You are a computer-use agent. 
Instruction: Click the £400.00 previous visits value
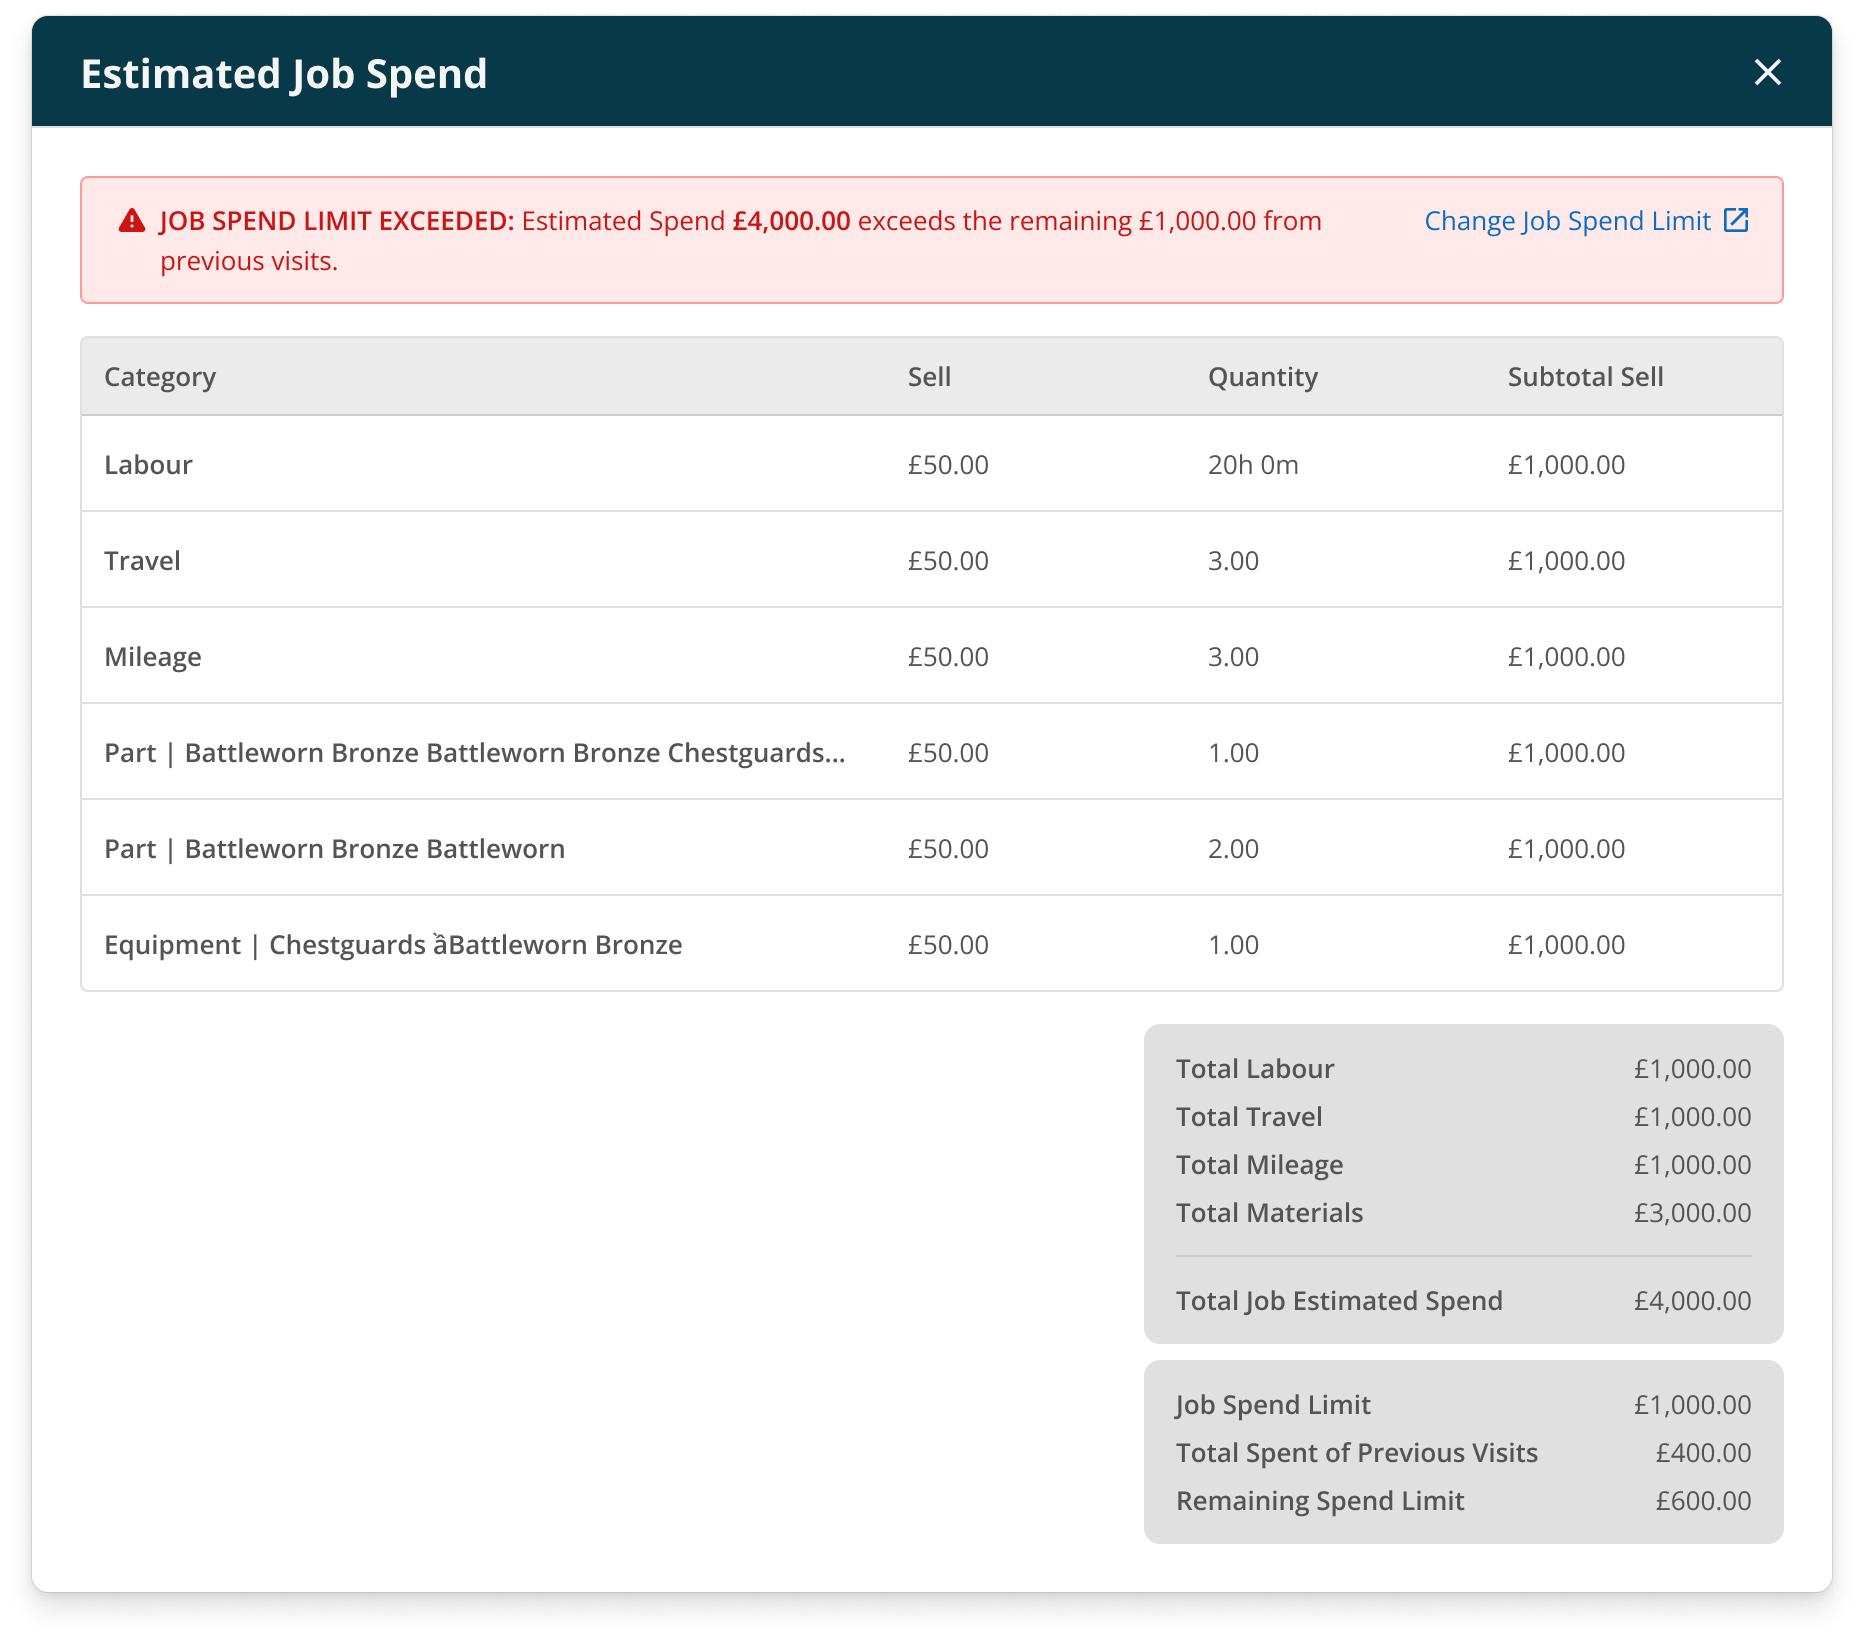(x=1703, y=1453)
